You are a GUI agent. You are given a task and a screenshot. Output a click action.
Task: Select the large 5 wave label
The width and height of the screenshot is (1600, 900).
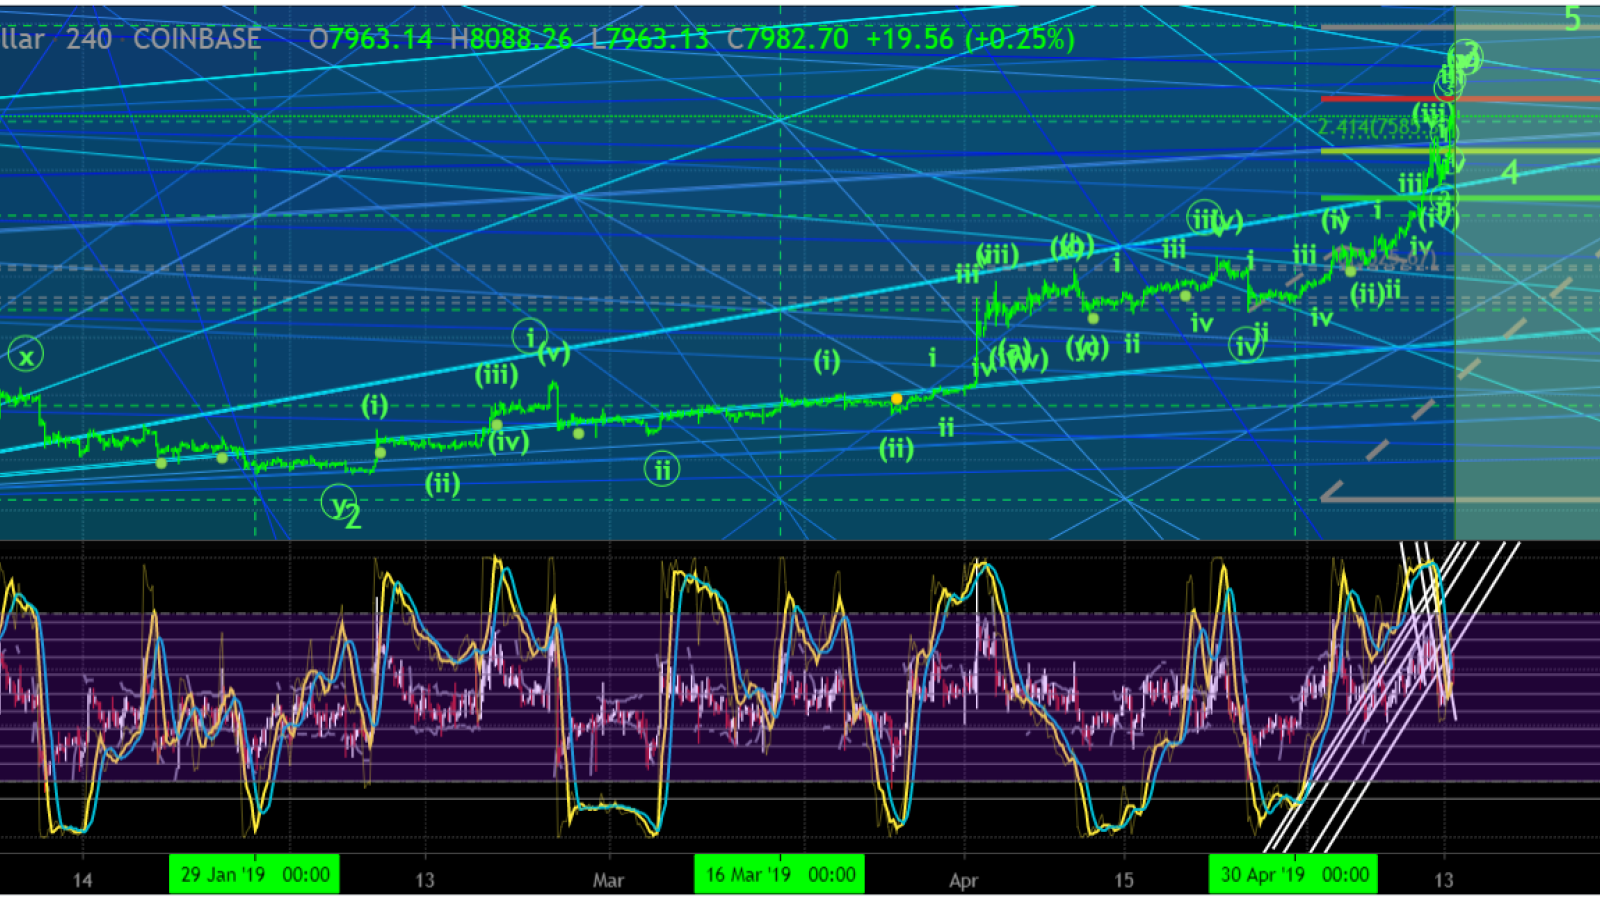1573,19
